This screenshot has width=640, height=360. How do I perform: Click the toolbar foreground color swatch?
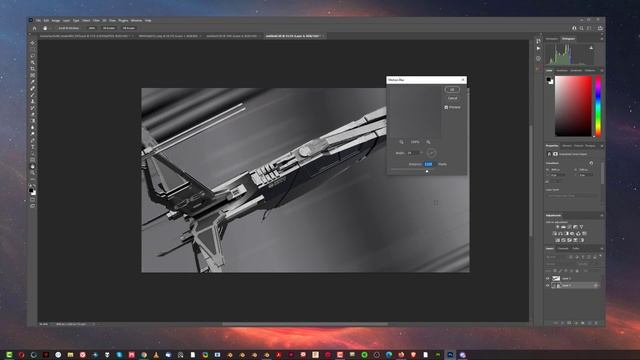pos(31,190)
